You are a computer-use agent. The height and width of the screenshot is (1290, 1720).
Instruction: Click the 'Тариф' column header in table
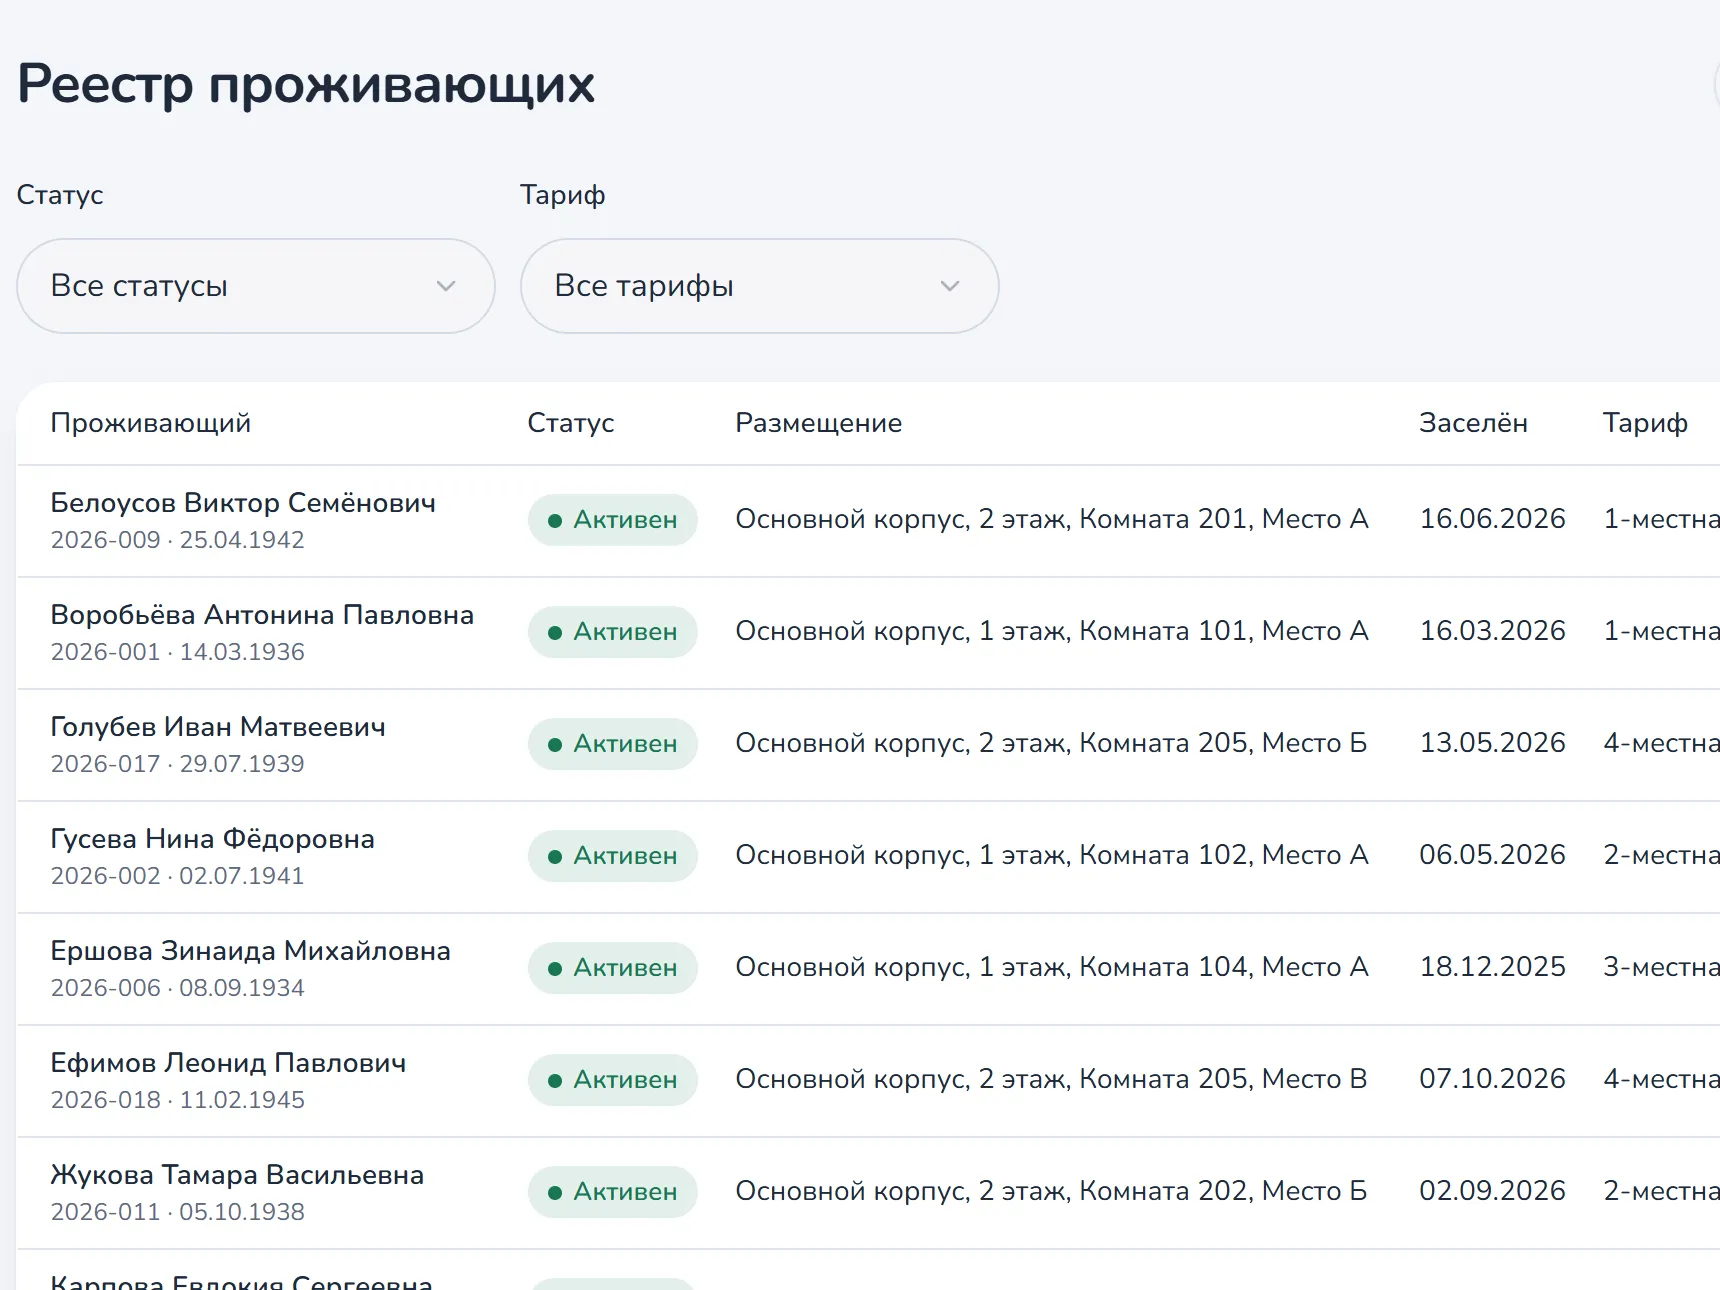(x=1646, y=423)
